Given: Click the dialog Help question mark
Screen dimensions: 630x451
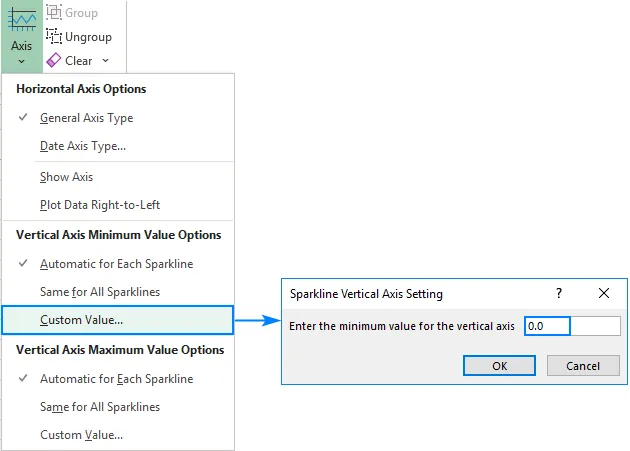Looking at the screenshot, I should (559, 294).
